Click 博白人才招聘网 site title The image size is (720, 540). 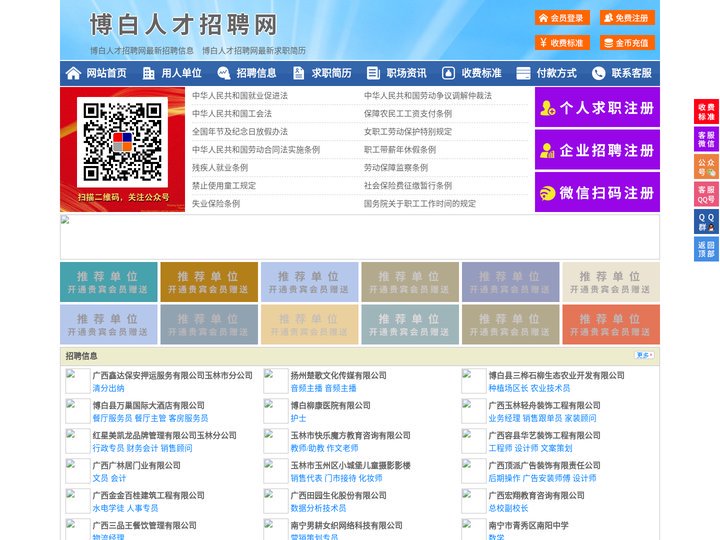(184, 25)
